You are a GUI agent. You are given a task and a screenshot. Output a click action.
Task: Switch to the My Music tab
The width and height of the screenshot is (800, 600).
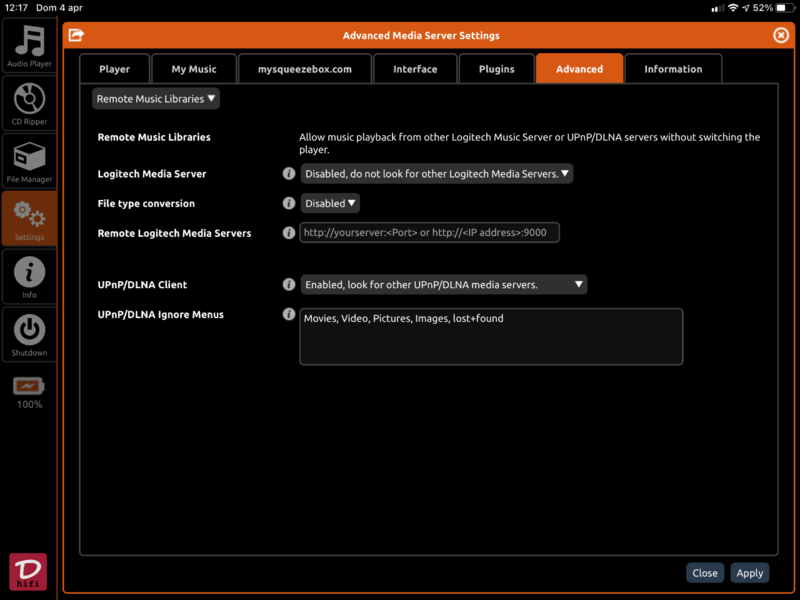tap(194, 69)
